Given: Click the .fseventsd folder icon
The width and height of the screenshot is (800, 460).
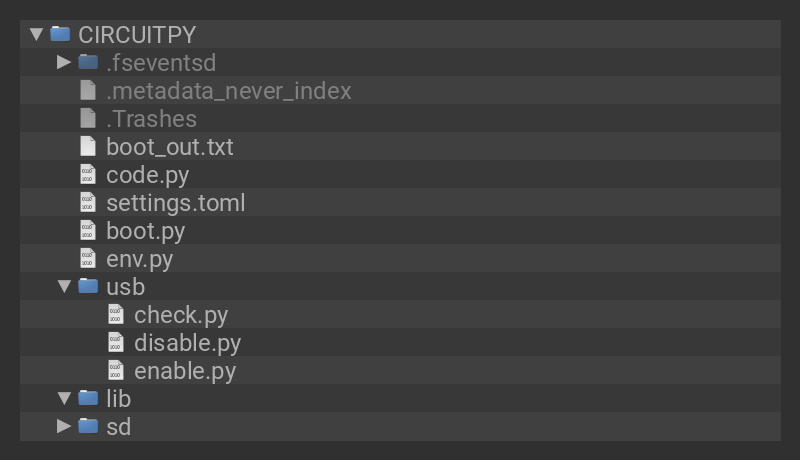Looking at the screenshot, I should pyautogui.click(x=88, y=62).
